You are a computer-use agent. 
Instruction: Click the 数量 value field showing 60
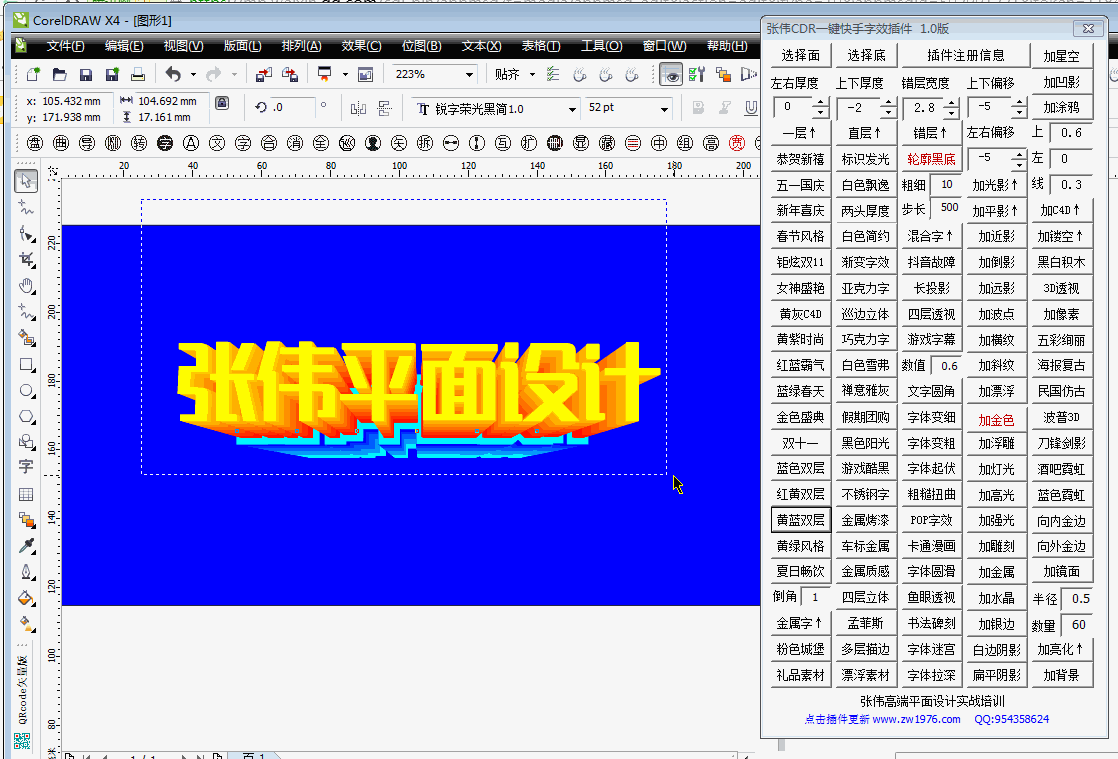tap(1078, 625)
